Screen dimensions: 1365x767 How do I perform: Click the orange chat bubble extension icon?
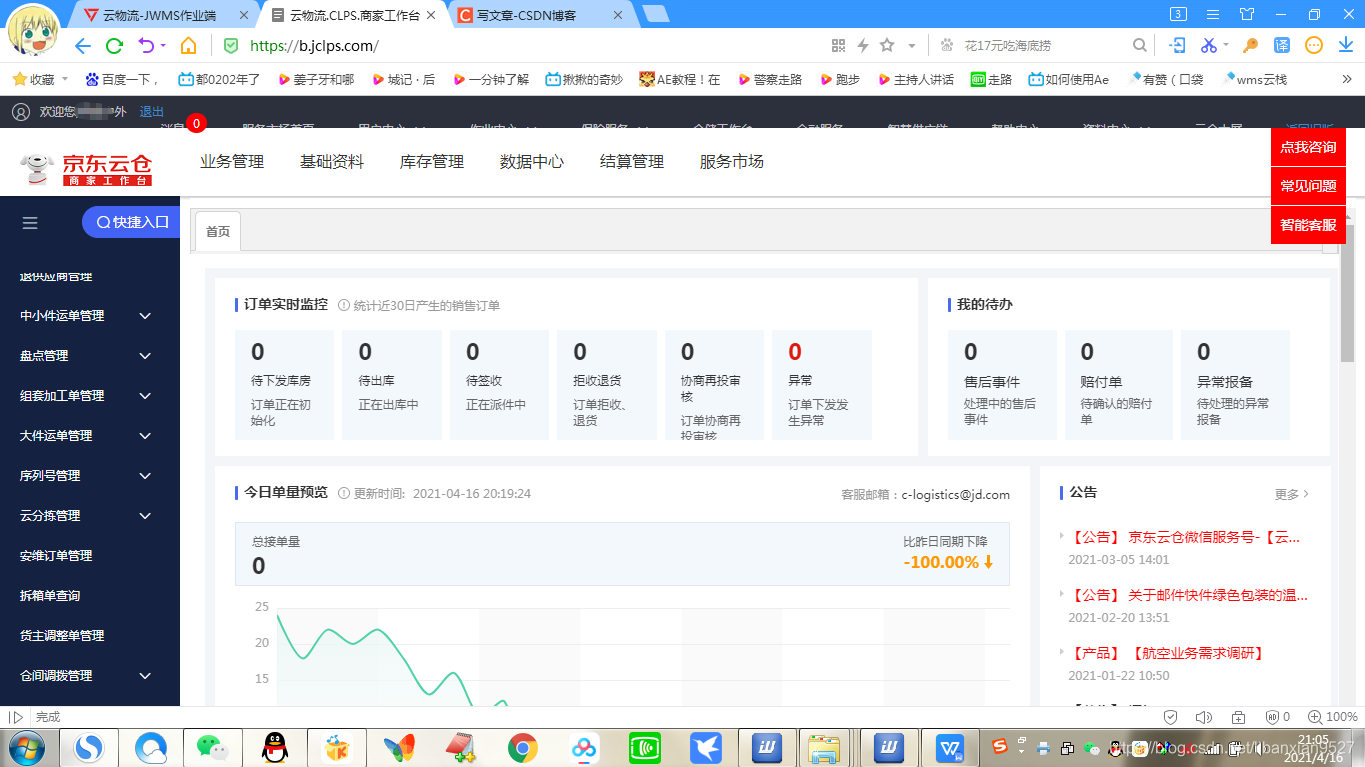(1314, 46)
